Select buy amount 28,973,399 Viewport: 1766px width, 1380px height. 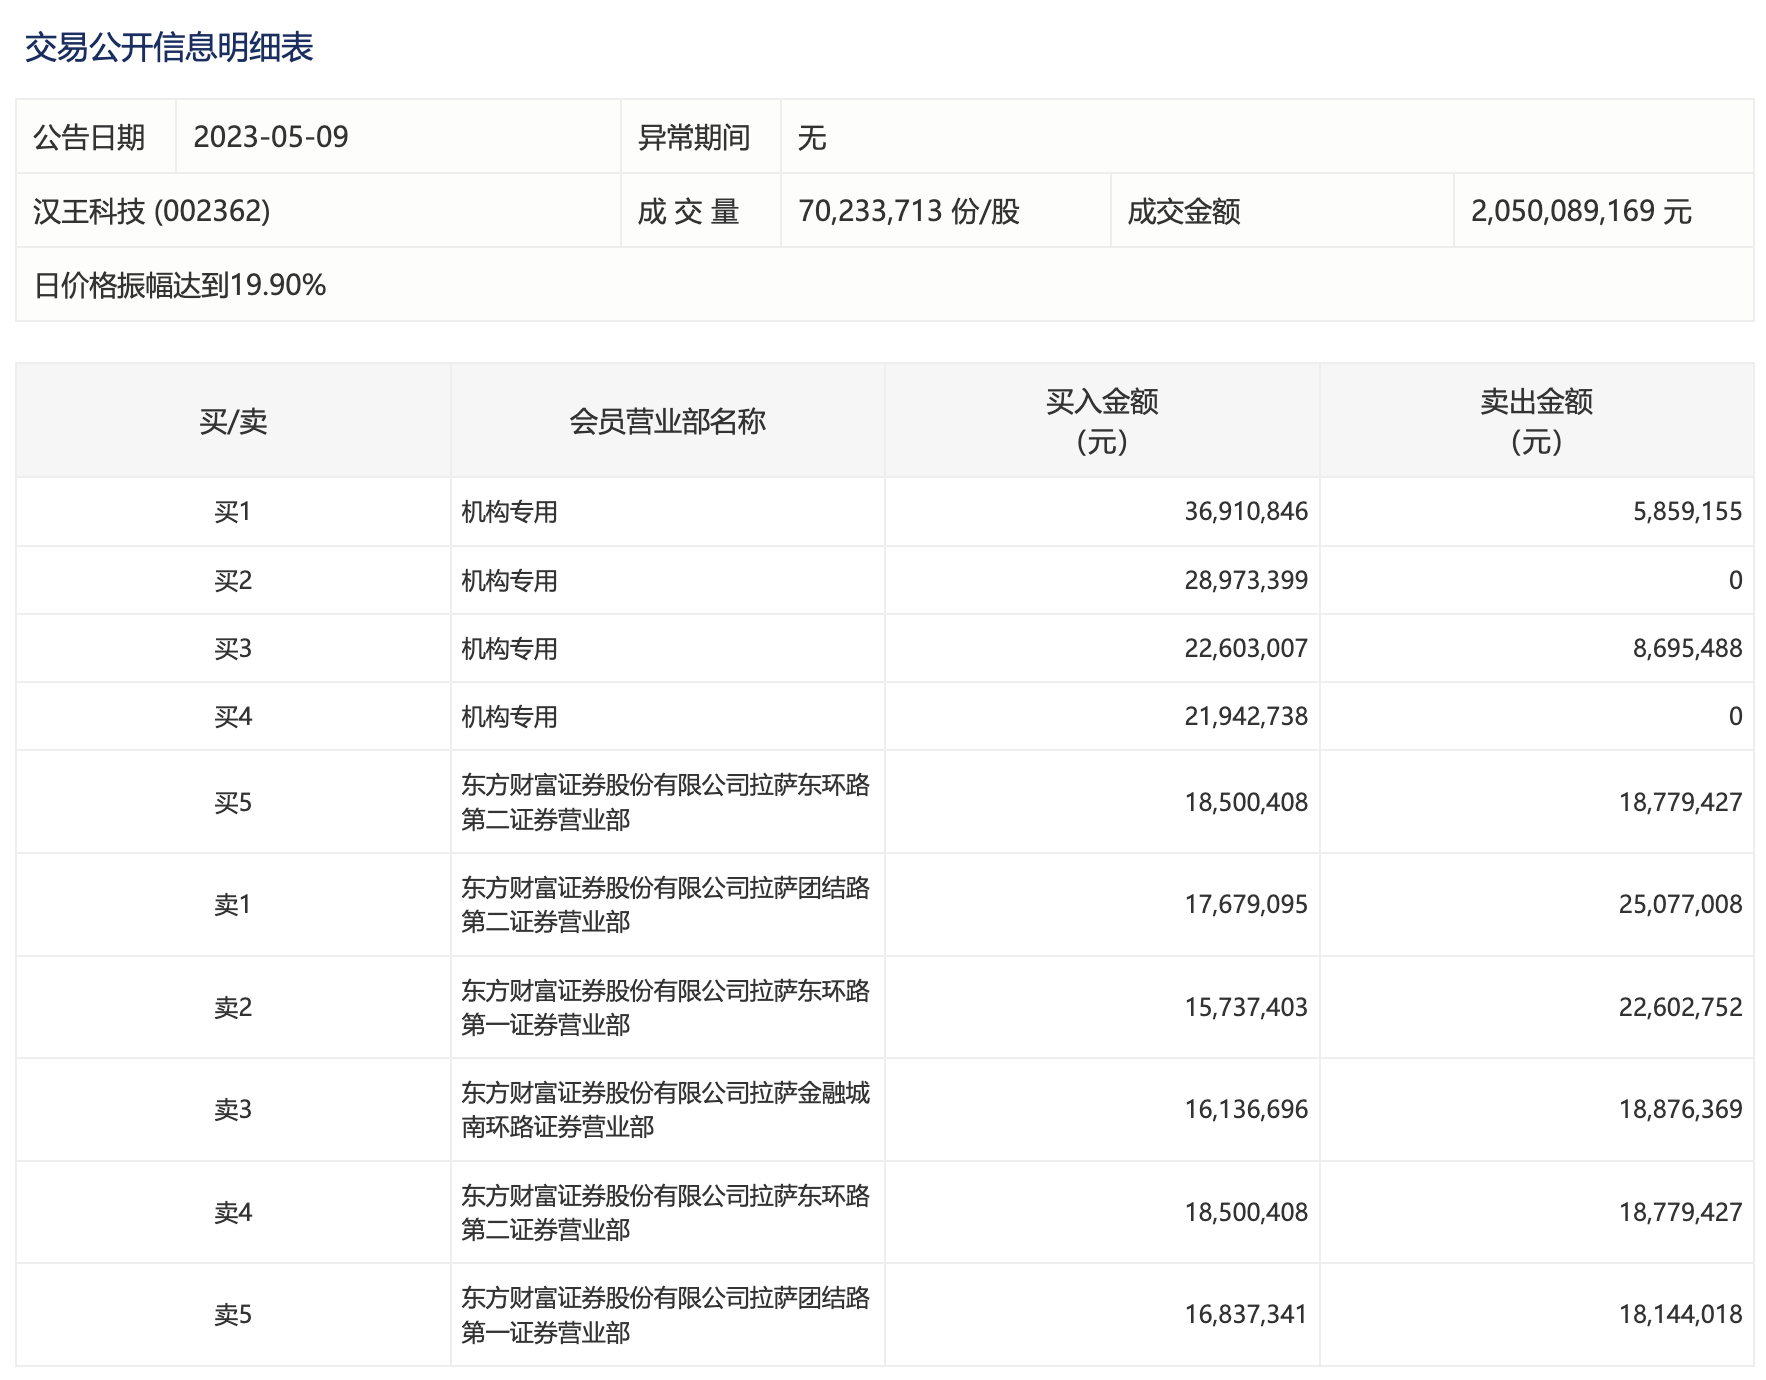[x=1246, y=580]
